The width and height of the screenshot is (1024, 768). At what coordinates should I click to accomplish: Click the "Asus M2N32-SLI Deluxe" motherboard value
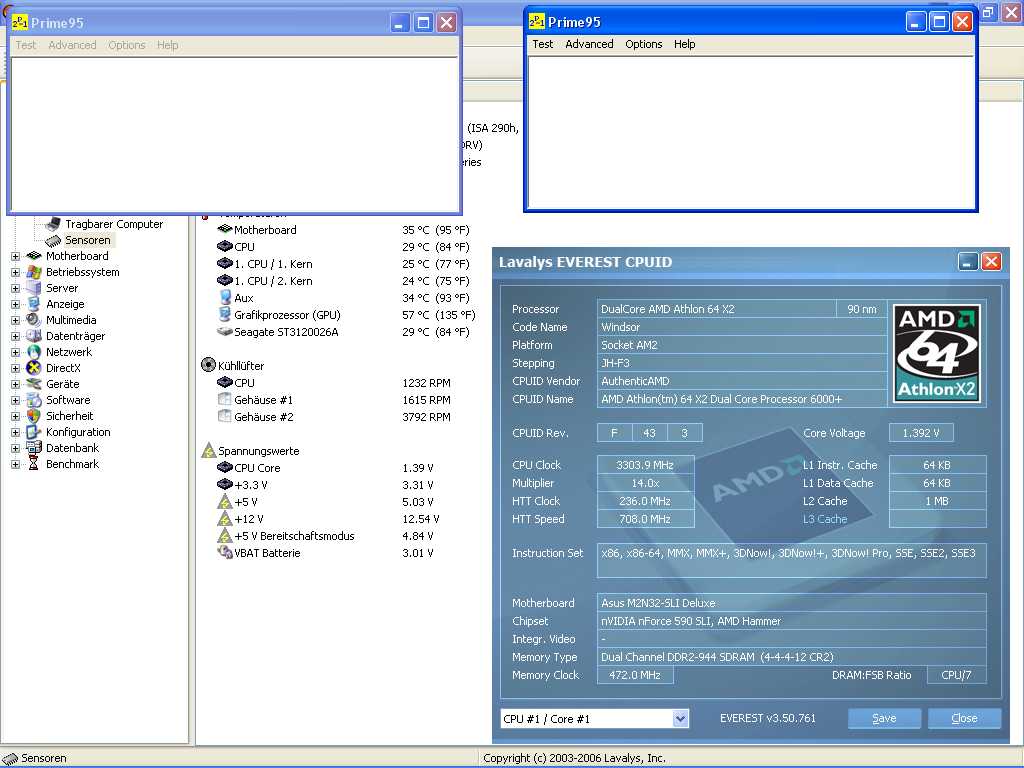tap(658, 603)
